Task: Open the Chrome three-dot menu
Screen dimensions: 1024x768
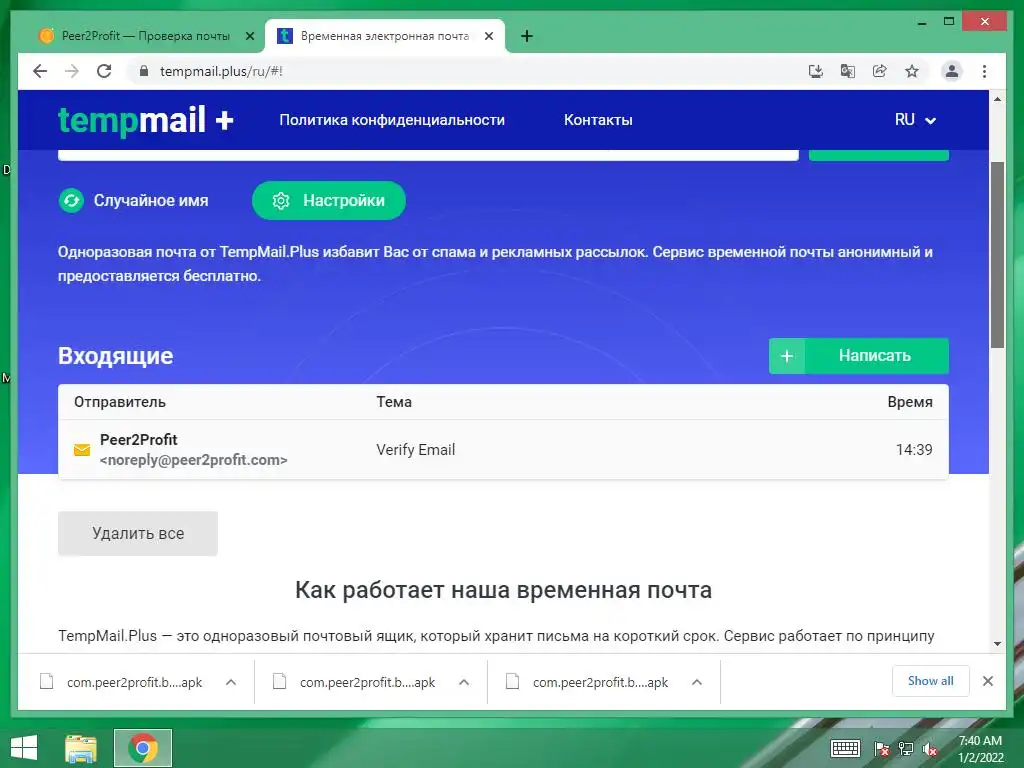Action: (984, 71)
